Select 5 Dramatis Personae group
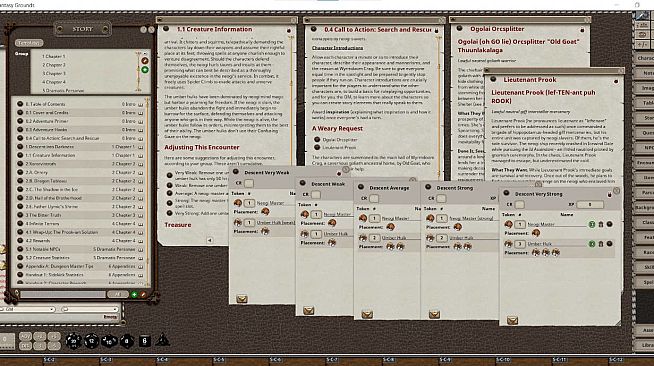Screen dimensions: 654x366 63,90
